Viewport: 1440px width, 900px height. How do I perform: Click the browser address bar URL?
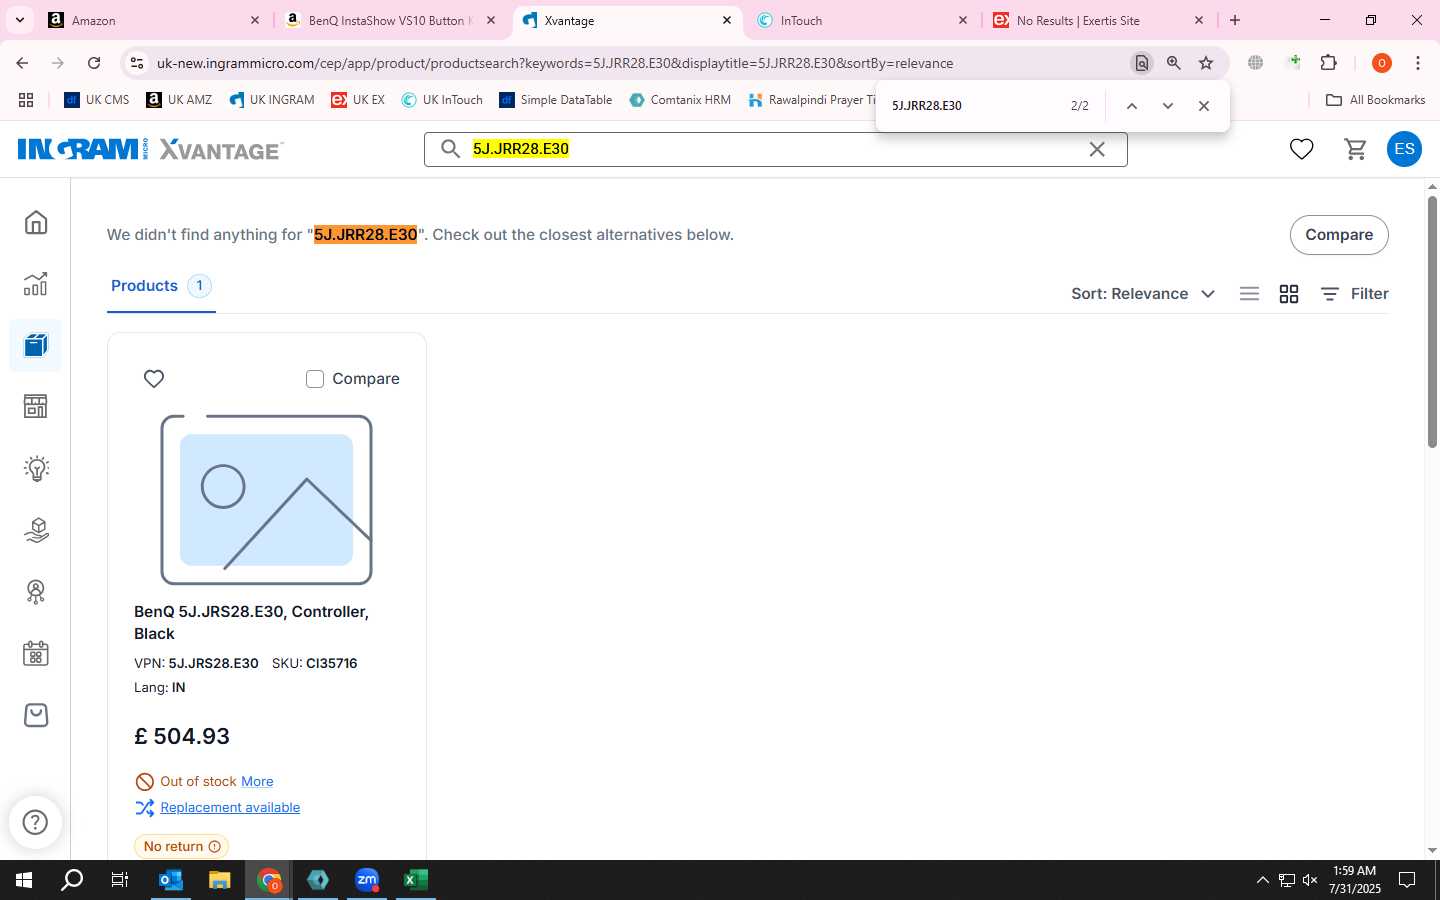pos(555,63)
